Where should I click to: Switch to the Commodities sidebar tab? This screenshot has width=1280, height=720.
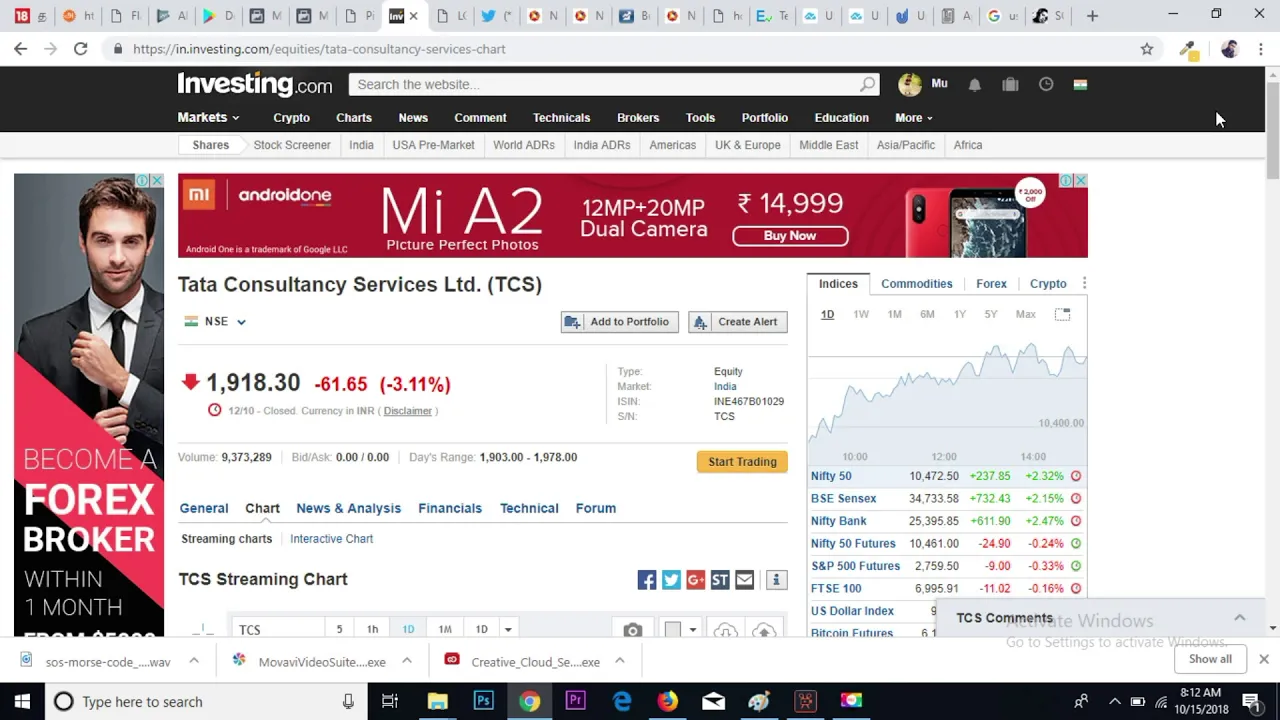(x=917, y=284)
